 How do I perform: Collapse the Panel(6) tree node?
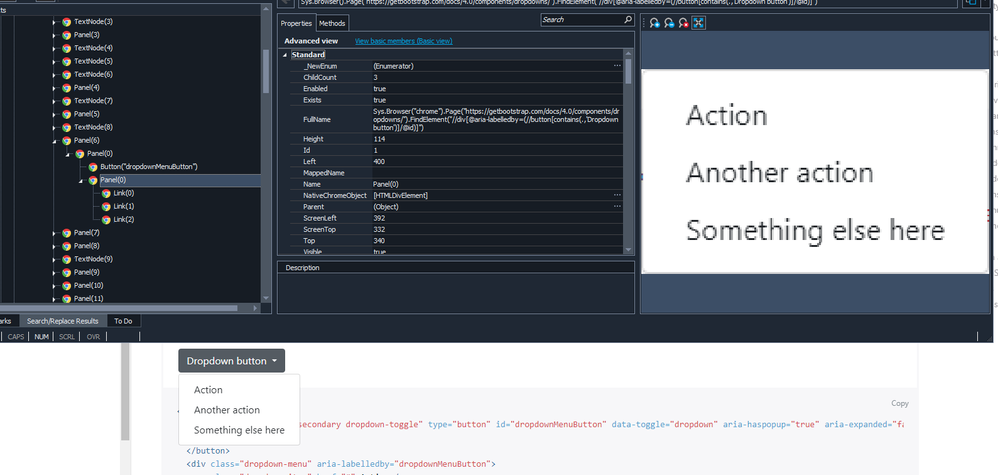point(55,140)
